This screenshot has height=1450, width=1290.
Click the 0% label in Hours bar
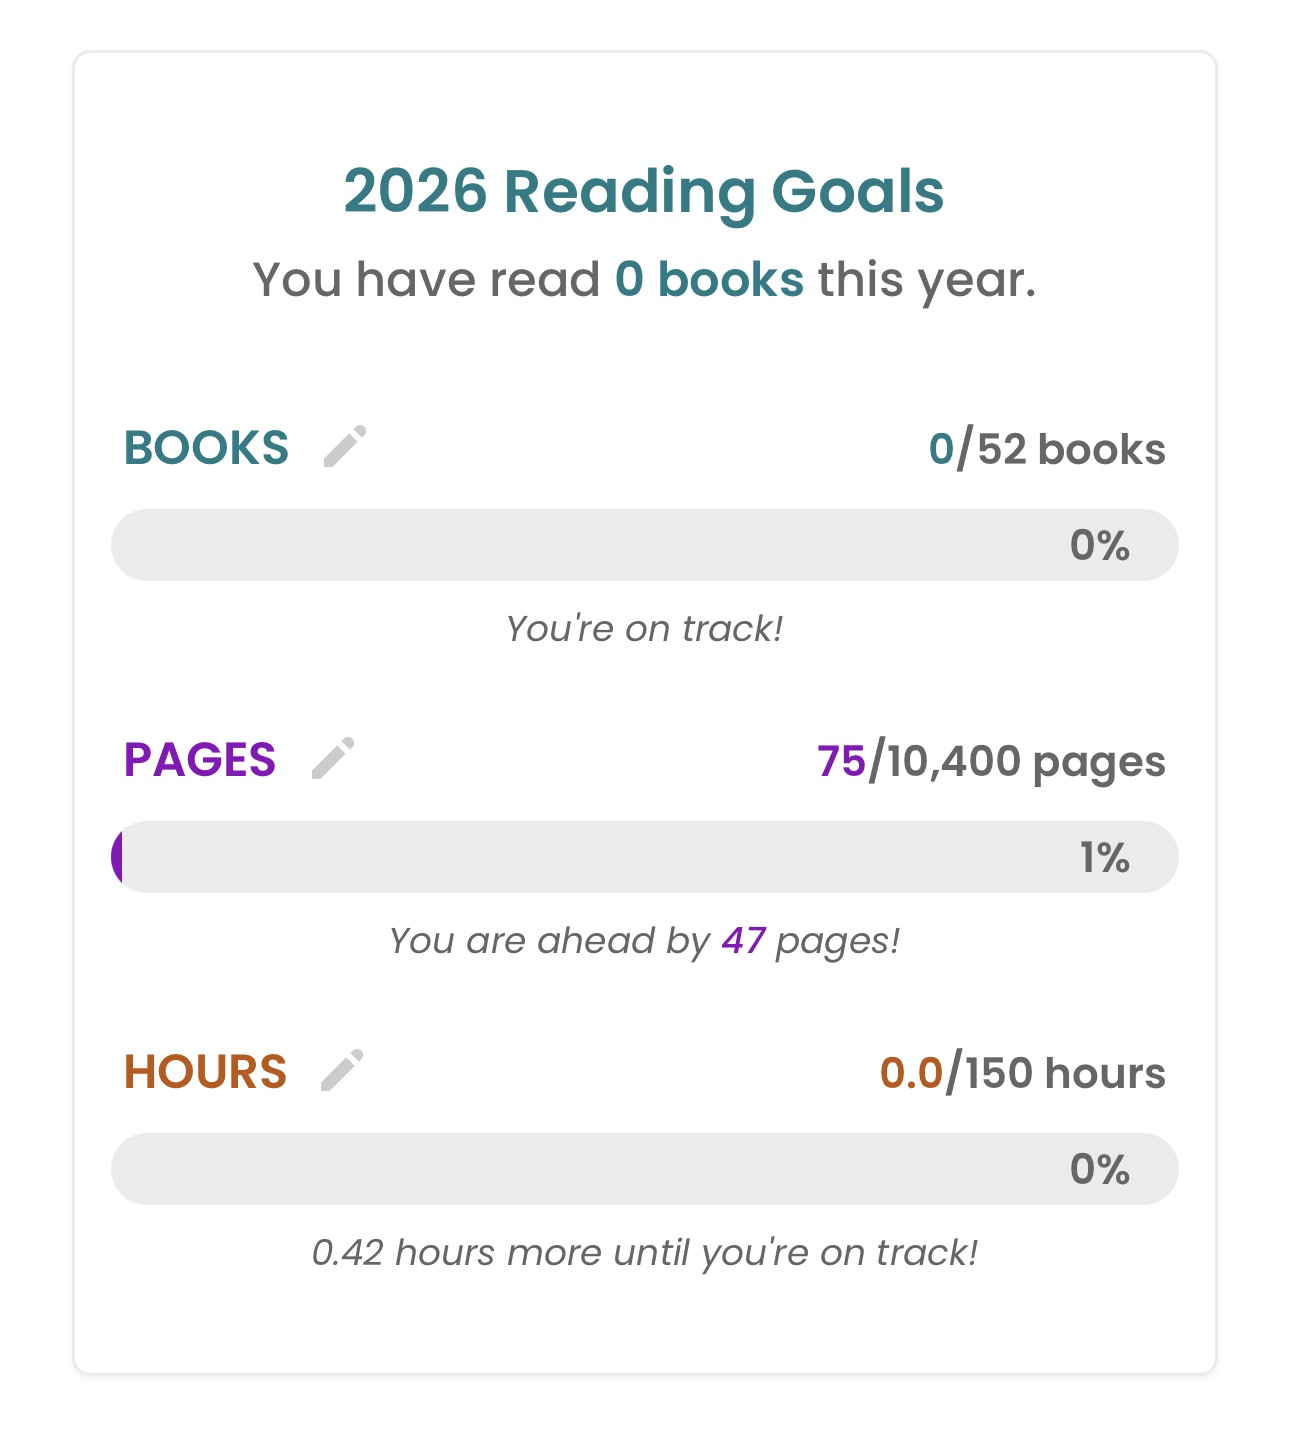tap(1099, 1169)
